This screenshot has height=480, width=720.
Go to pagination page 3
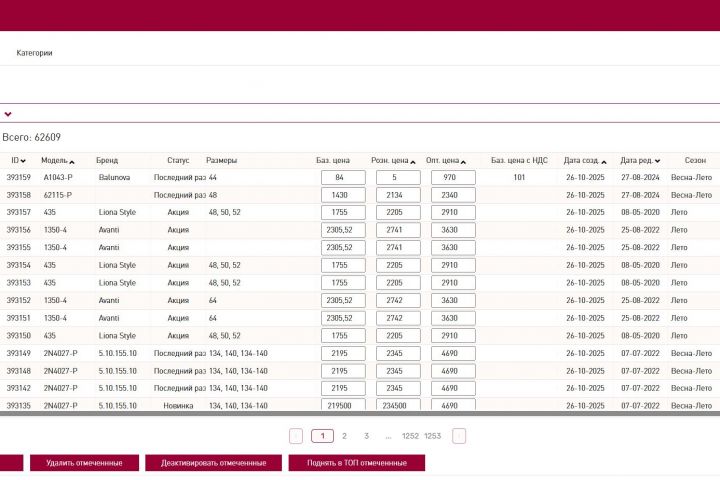[366, 436]
